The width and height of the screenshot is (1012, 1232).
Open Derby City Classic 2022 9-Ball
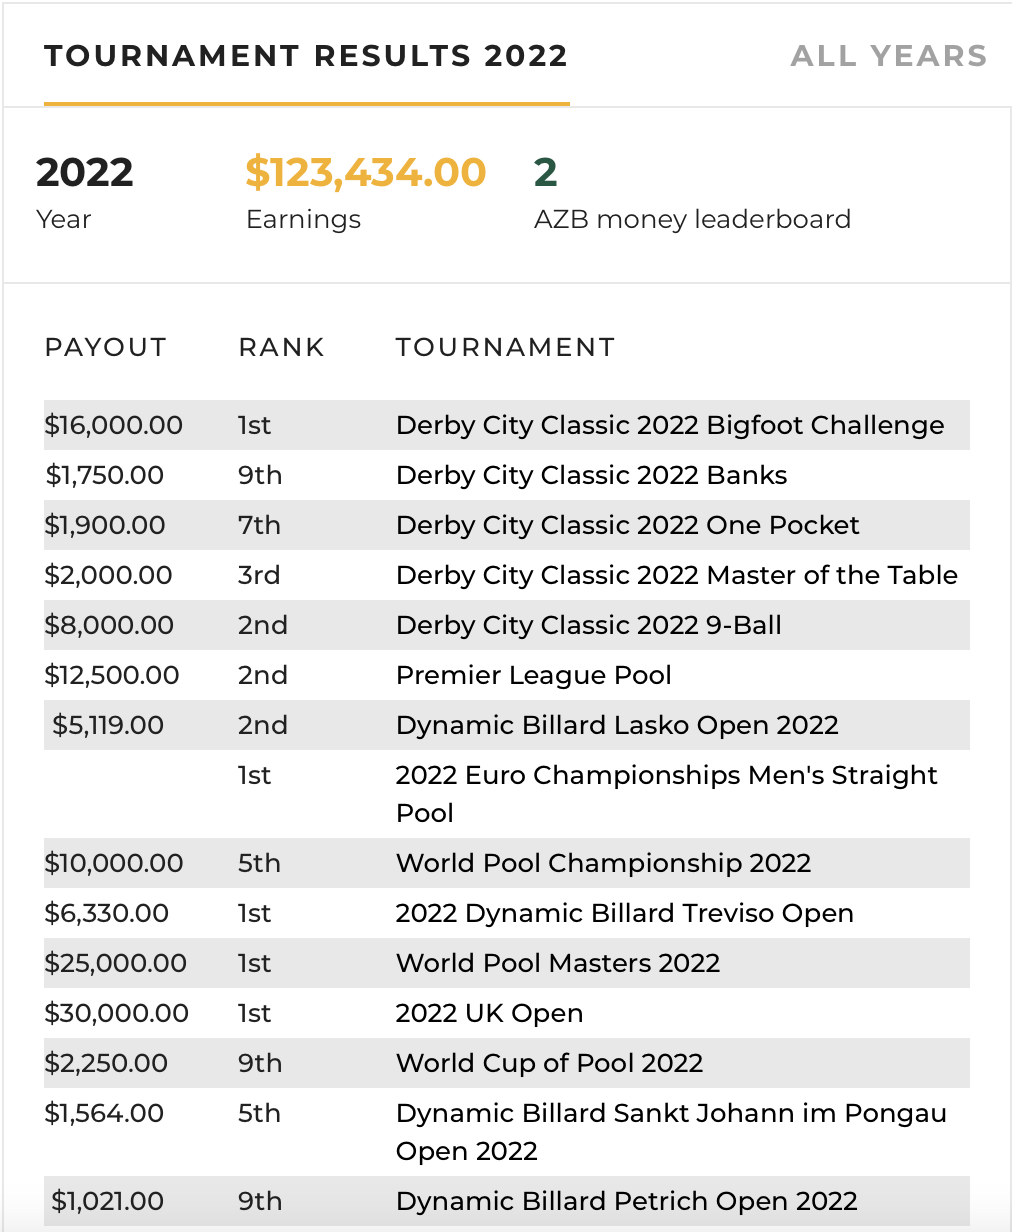click(589, 625)
